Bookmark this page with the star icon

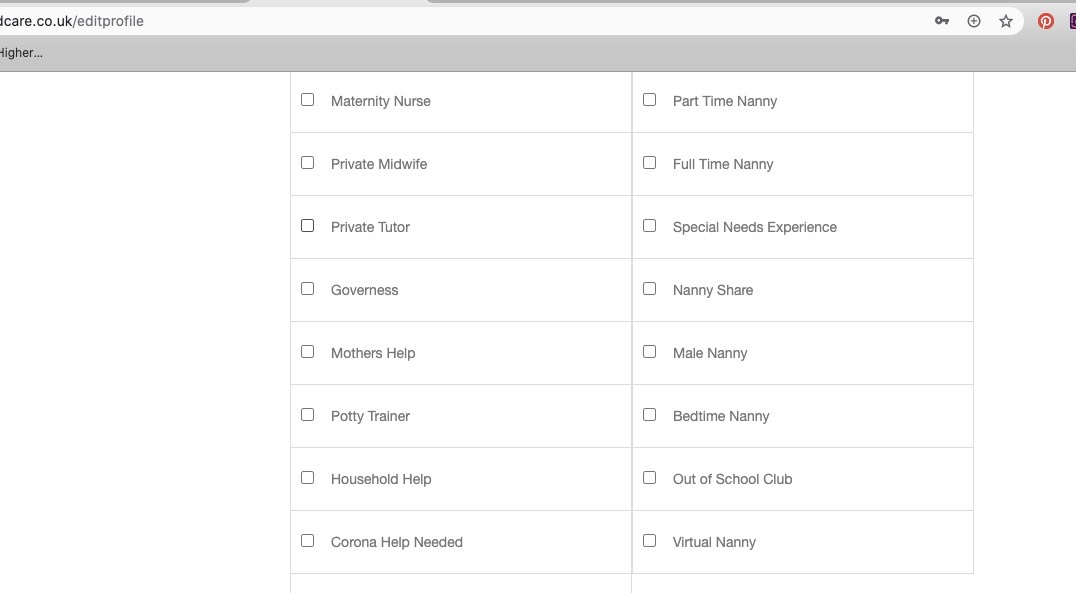[x=1006, y=21]
